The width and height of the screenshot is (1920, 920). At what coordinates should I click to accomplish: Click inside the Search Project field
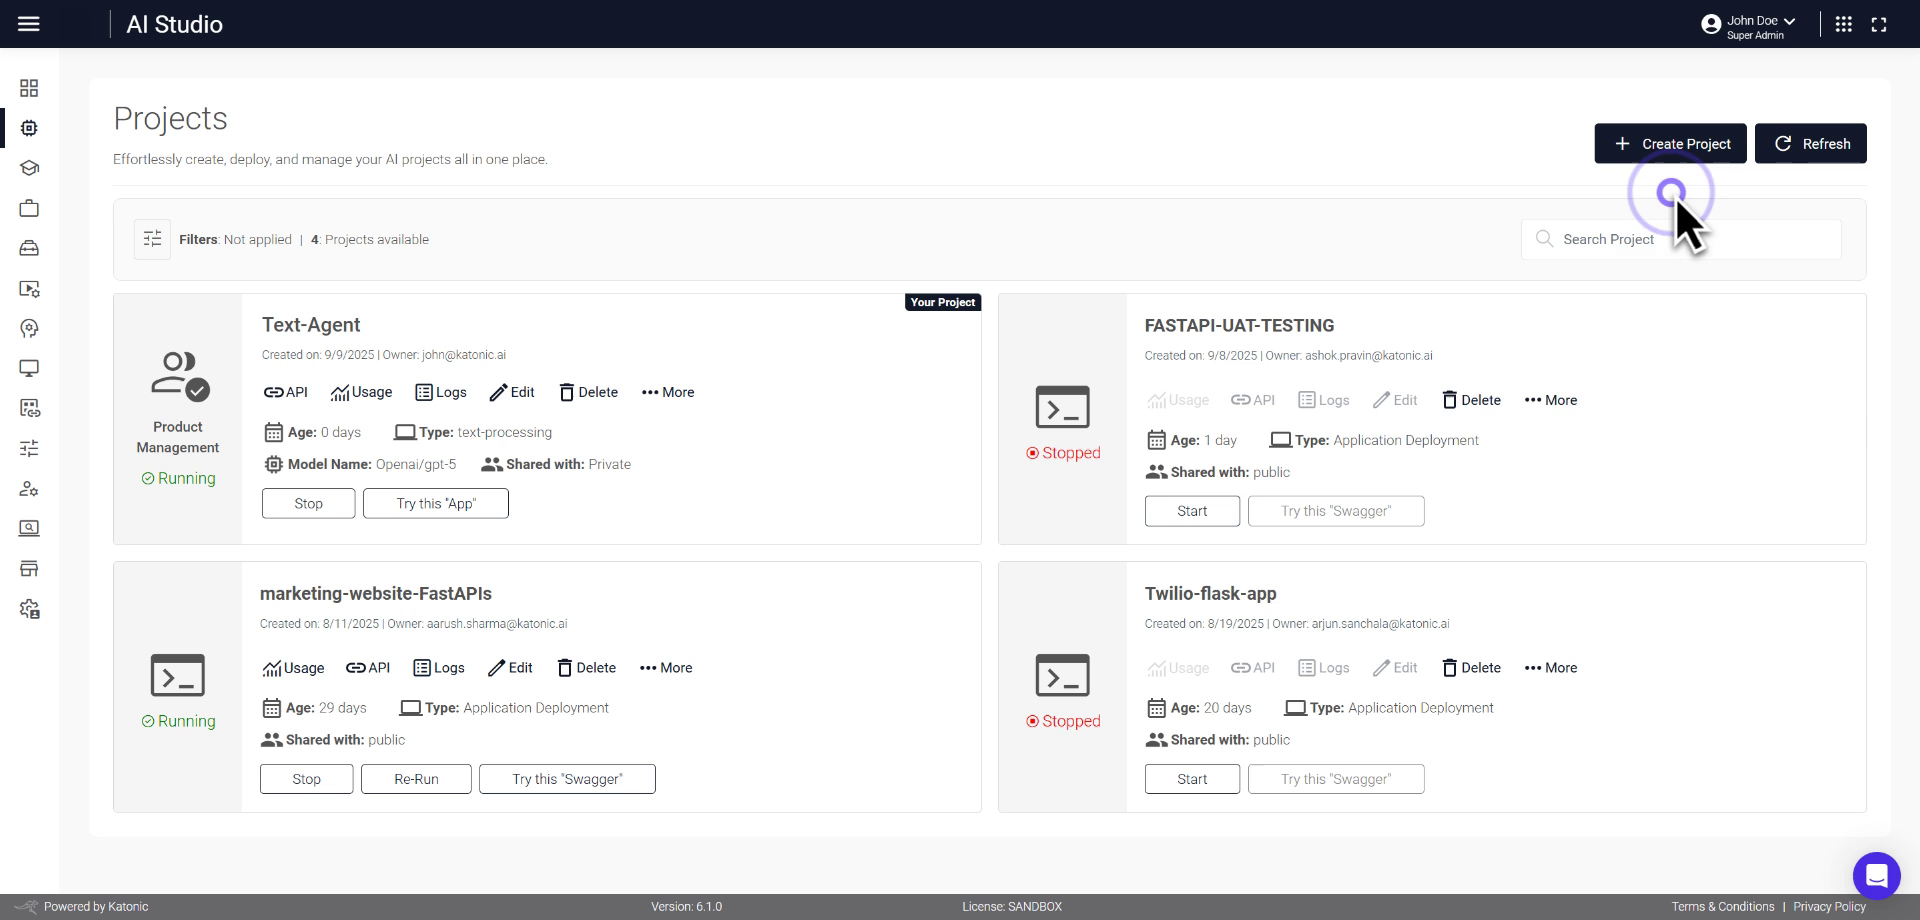[x=1680, y=239]
